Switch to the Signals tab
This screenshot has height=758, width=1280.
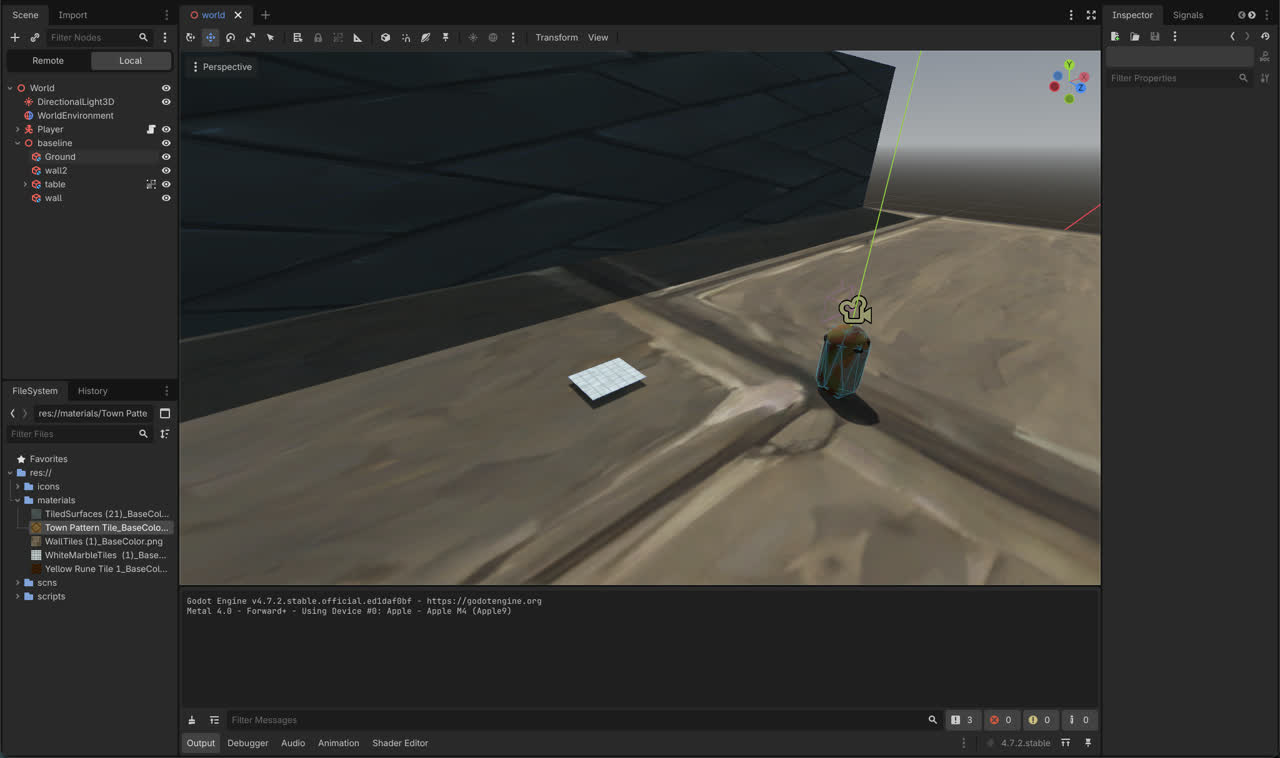point(1188,15)
